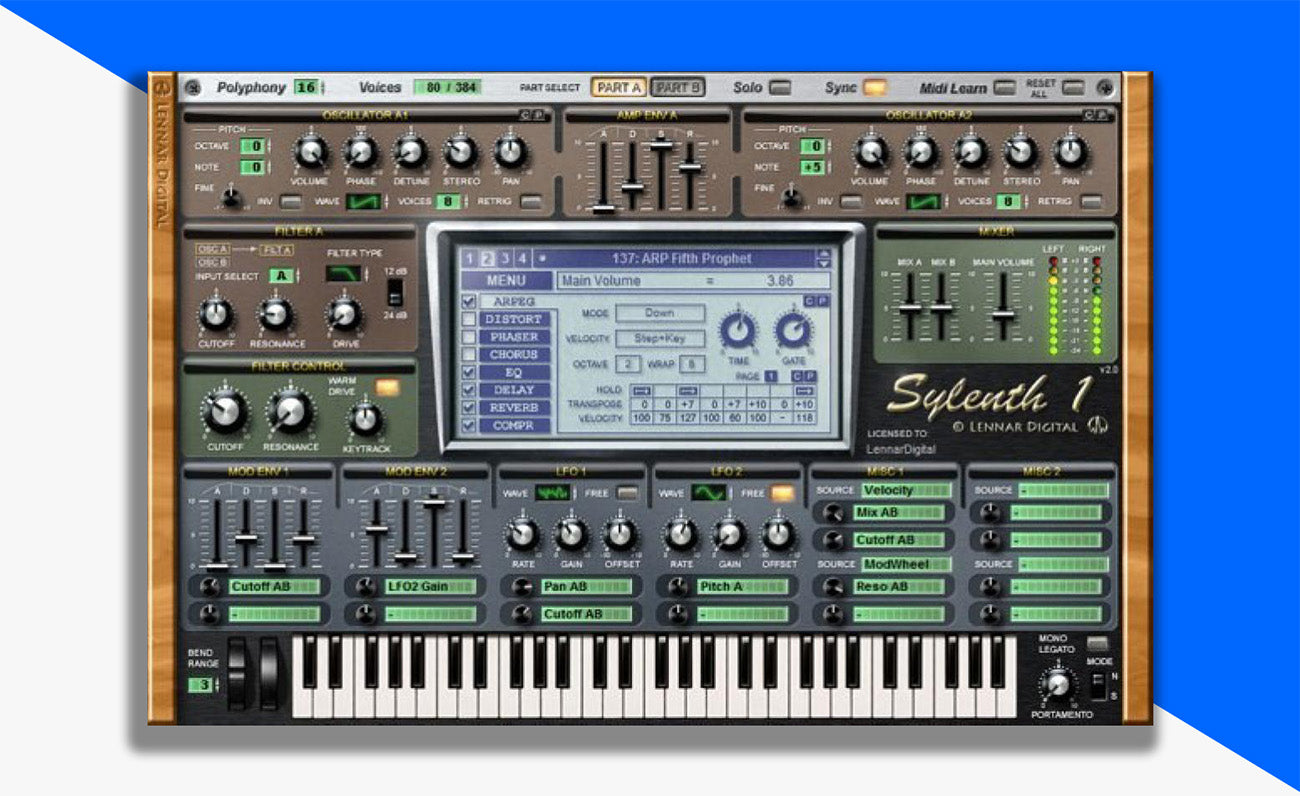Viewport: 1300px width, 796px height.
Task: Click the Oscillator A2 Pan knob
Action: (1070, 152)
